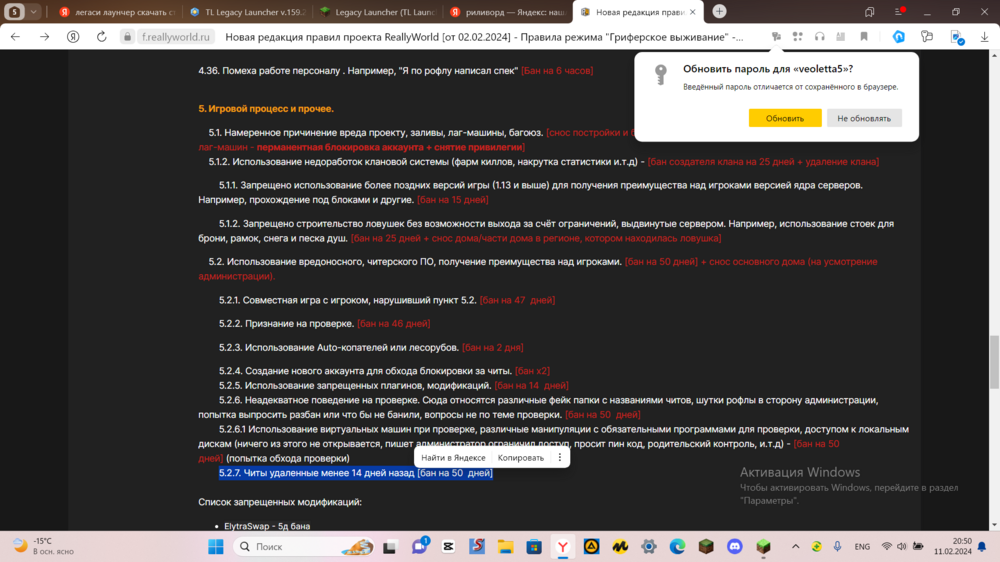Open the Yandex home page button
Image resolution: width=1000 pixels, height=562 pixels.
(x=73, y=37)
